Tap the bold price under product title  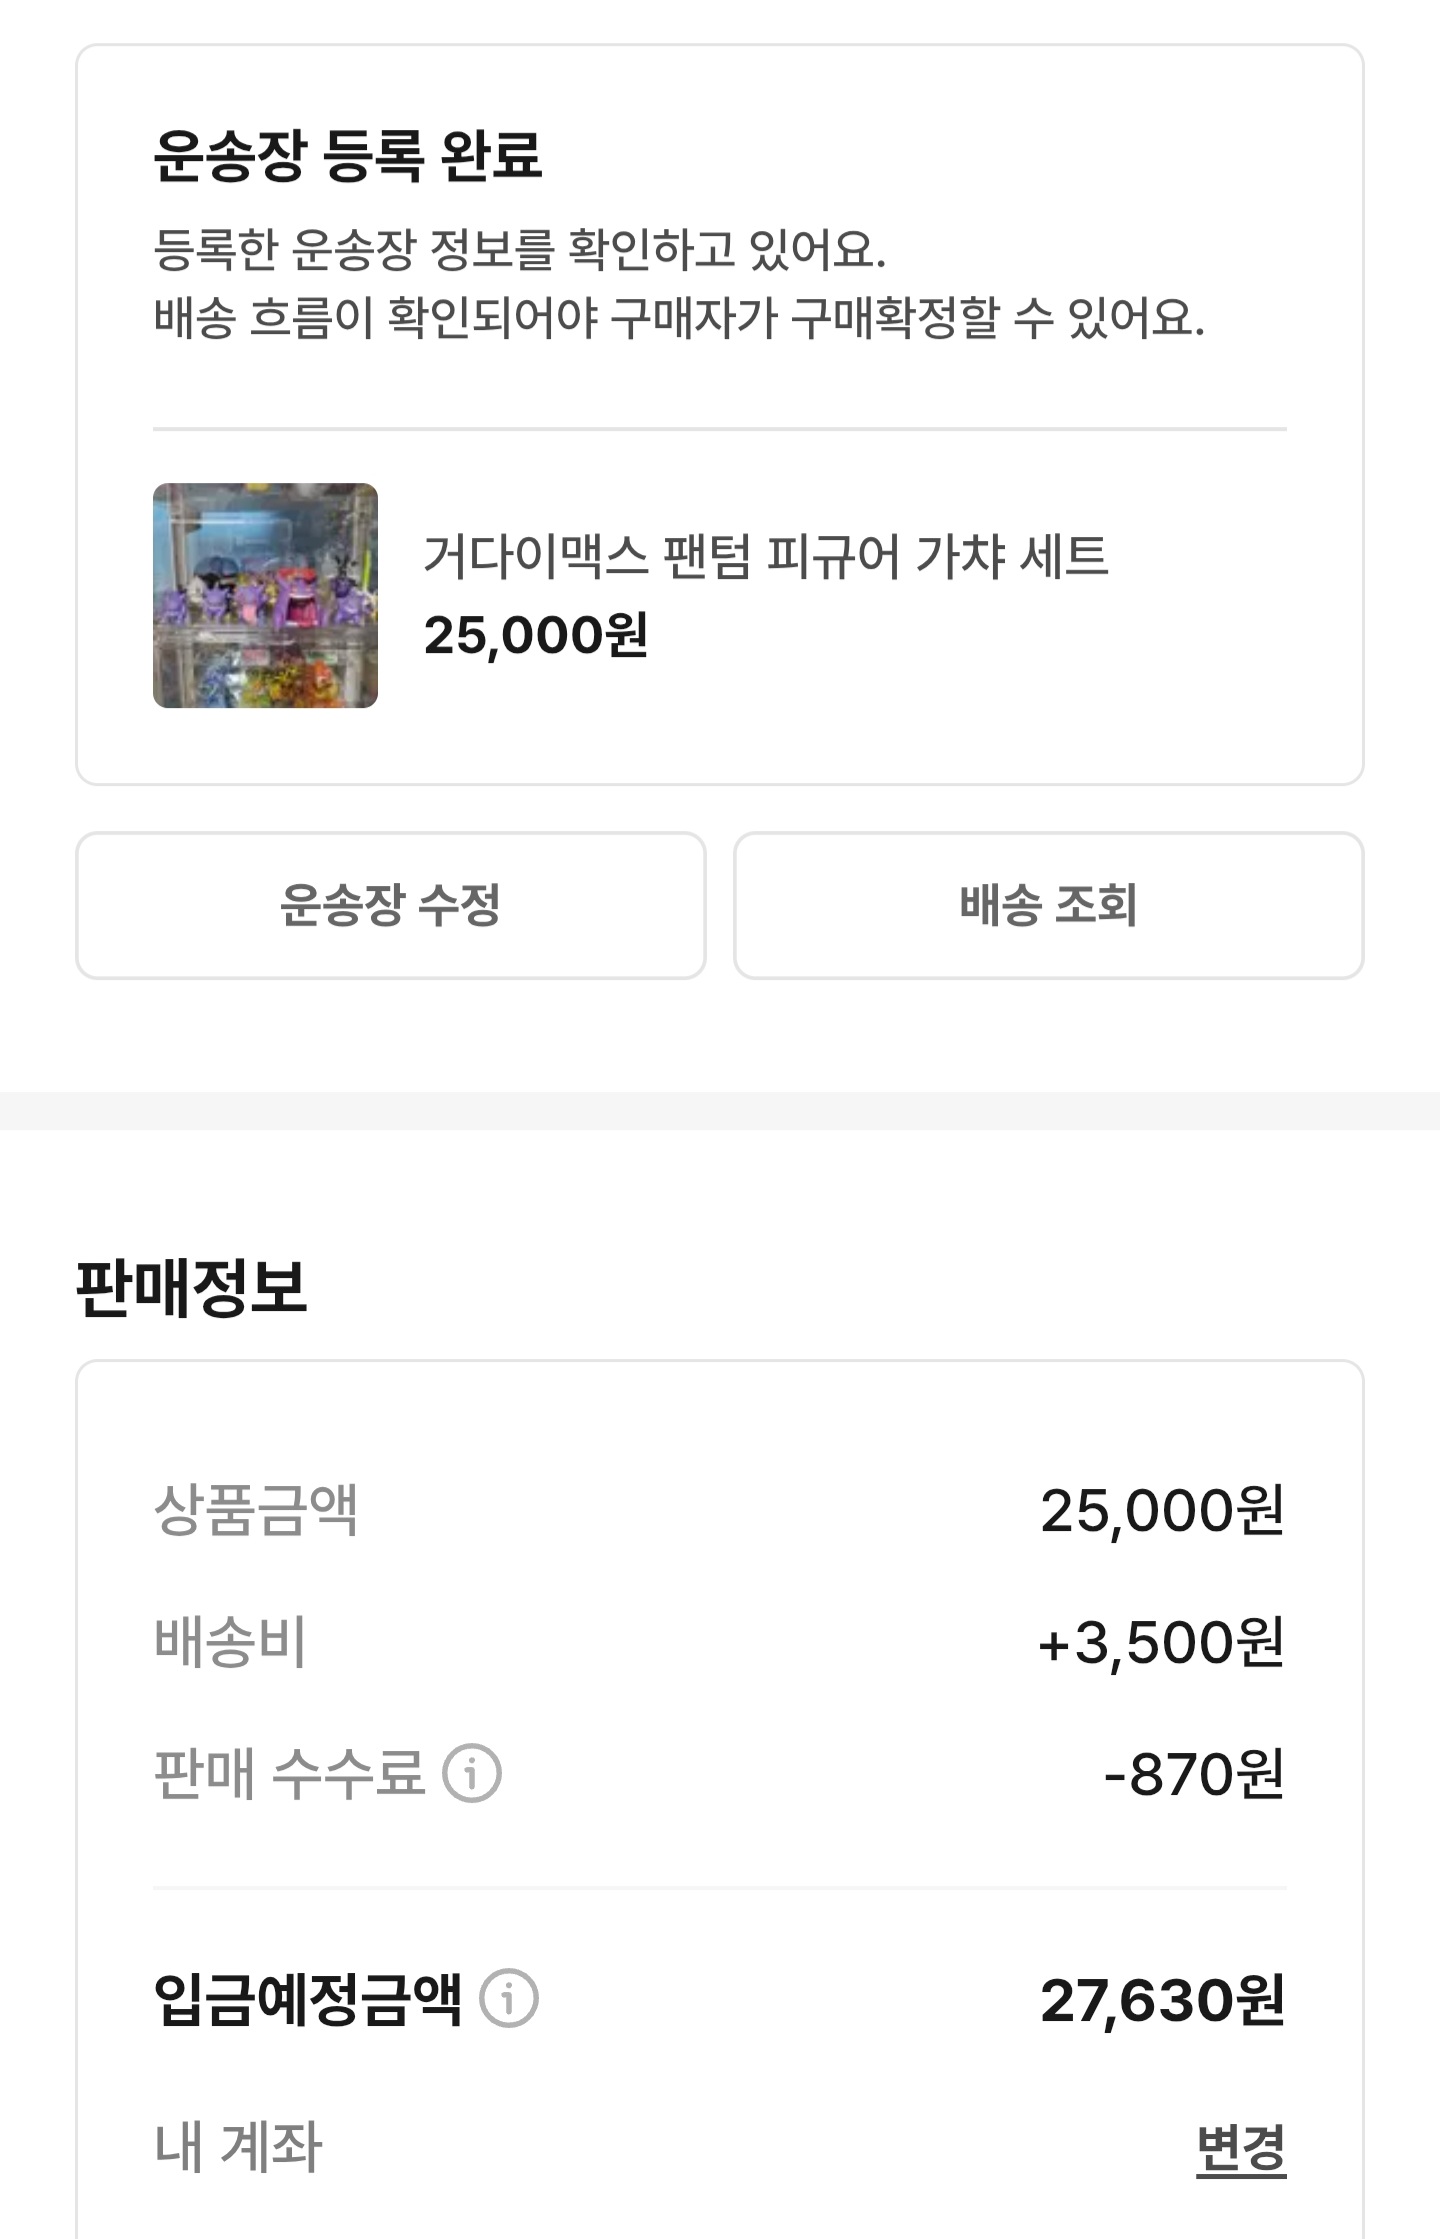(536, 635)
